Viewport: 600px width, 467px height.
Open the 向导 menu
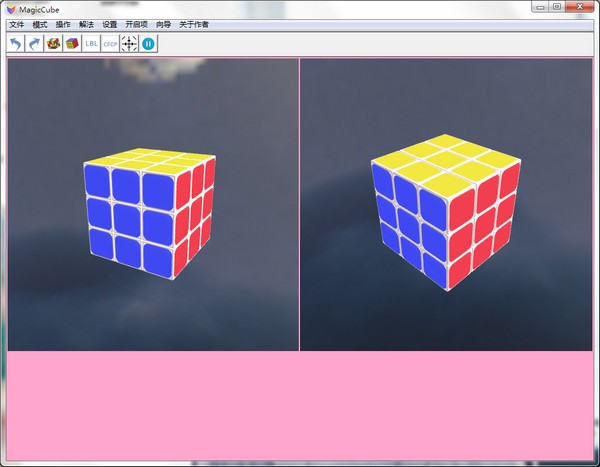tap(163, 24)
